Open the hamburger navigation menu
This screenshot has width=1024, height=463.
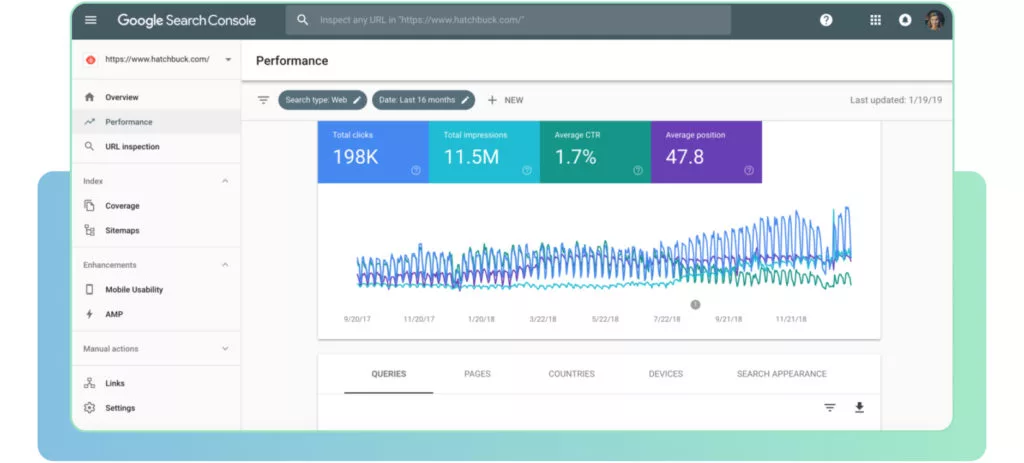[x=91, y=20]
